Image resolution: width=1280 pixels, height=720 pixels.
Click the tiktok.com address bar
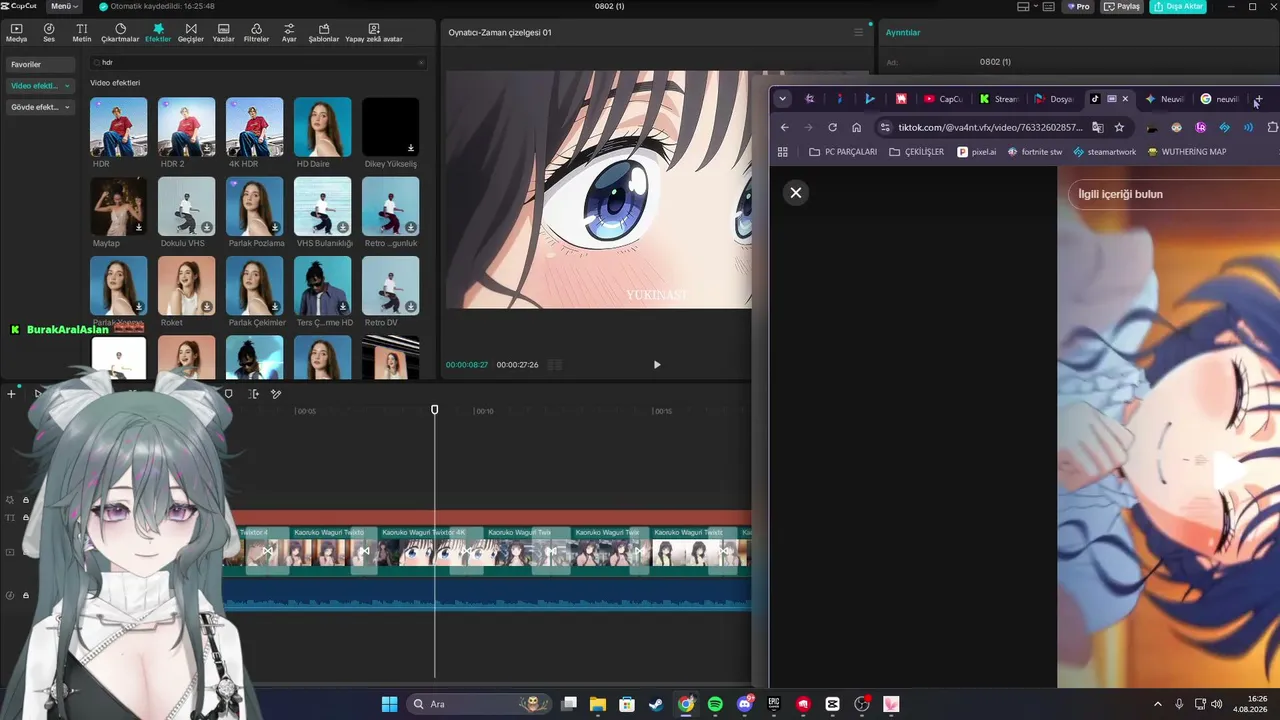992,127
